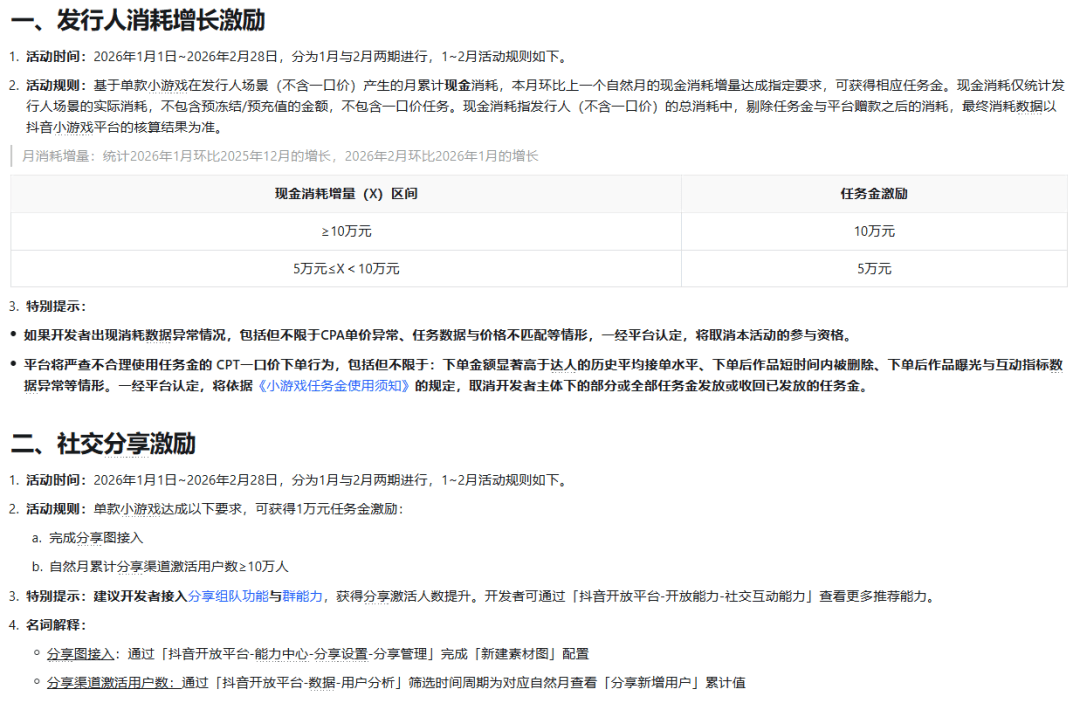Click the 活动规则 label in section one
Viewport: 1080px width, 703px height.
click(x=56, y=85)
